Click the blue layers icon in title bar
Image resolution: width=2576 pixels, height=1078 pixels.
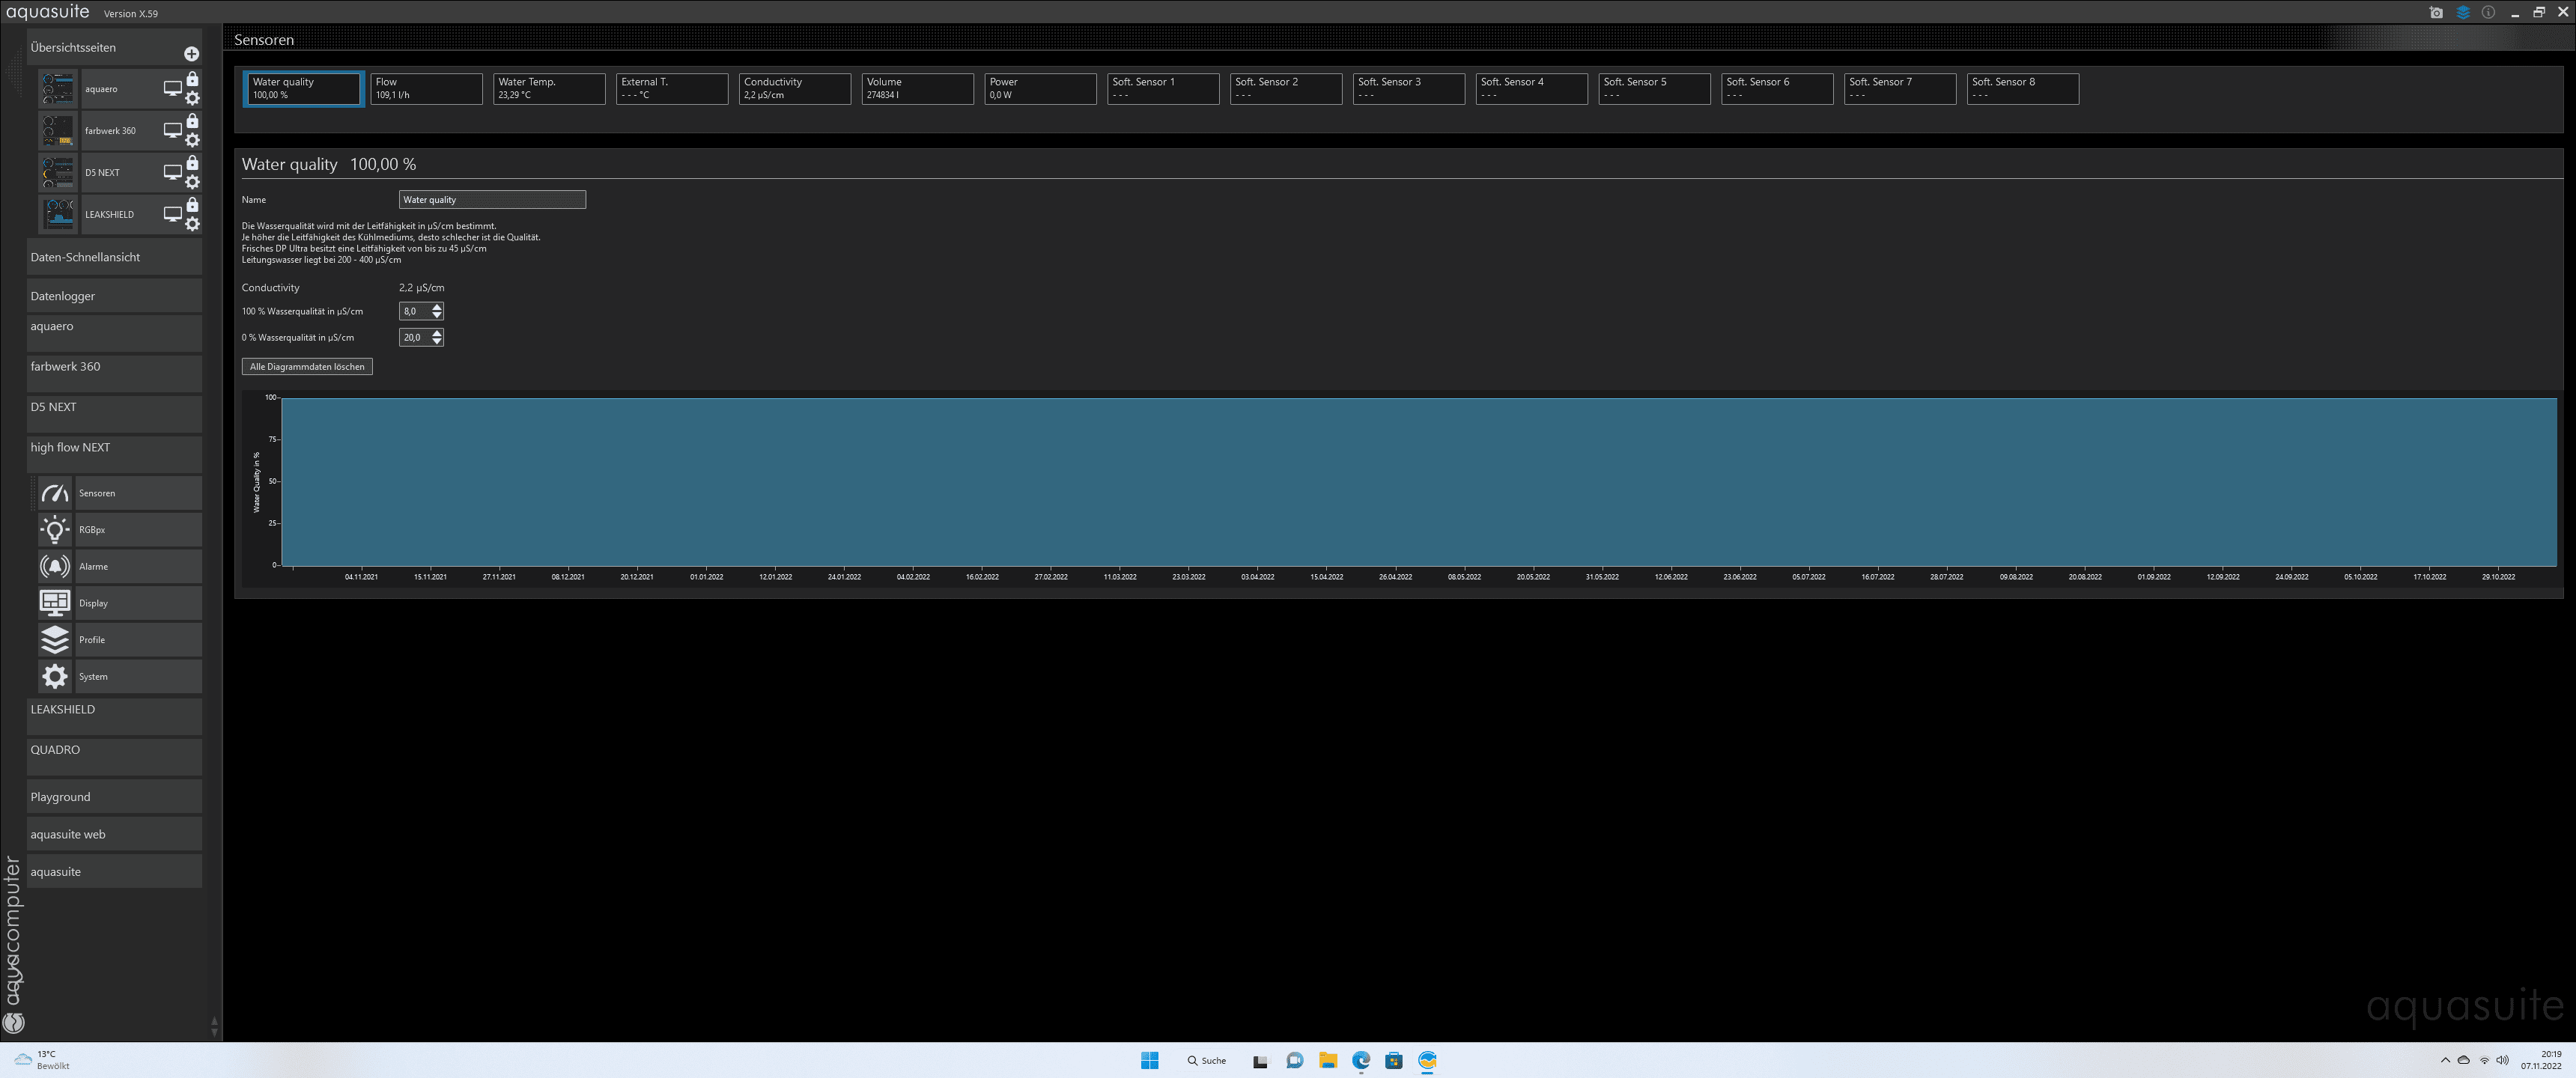[x=2462, y=13]
